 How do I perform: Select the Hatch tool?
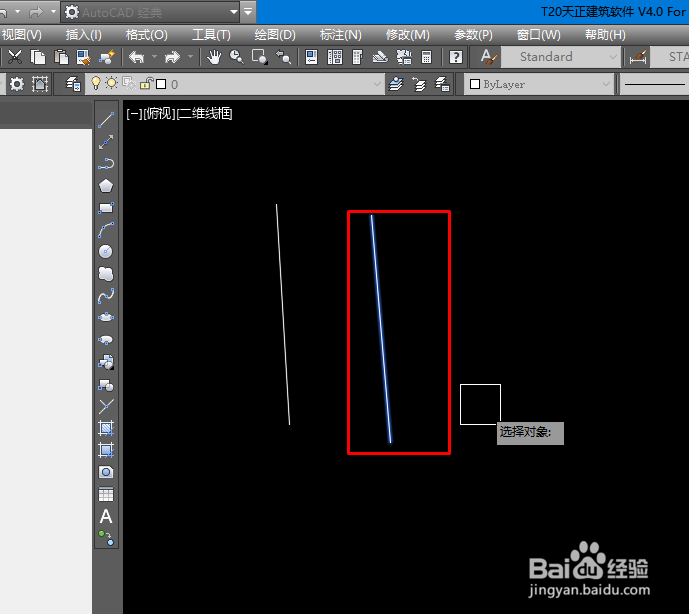(106, 428)
